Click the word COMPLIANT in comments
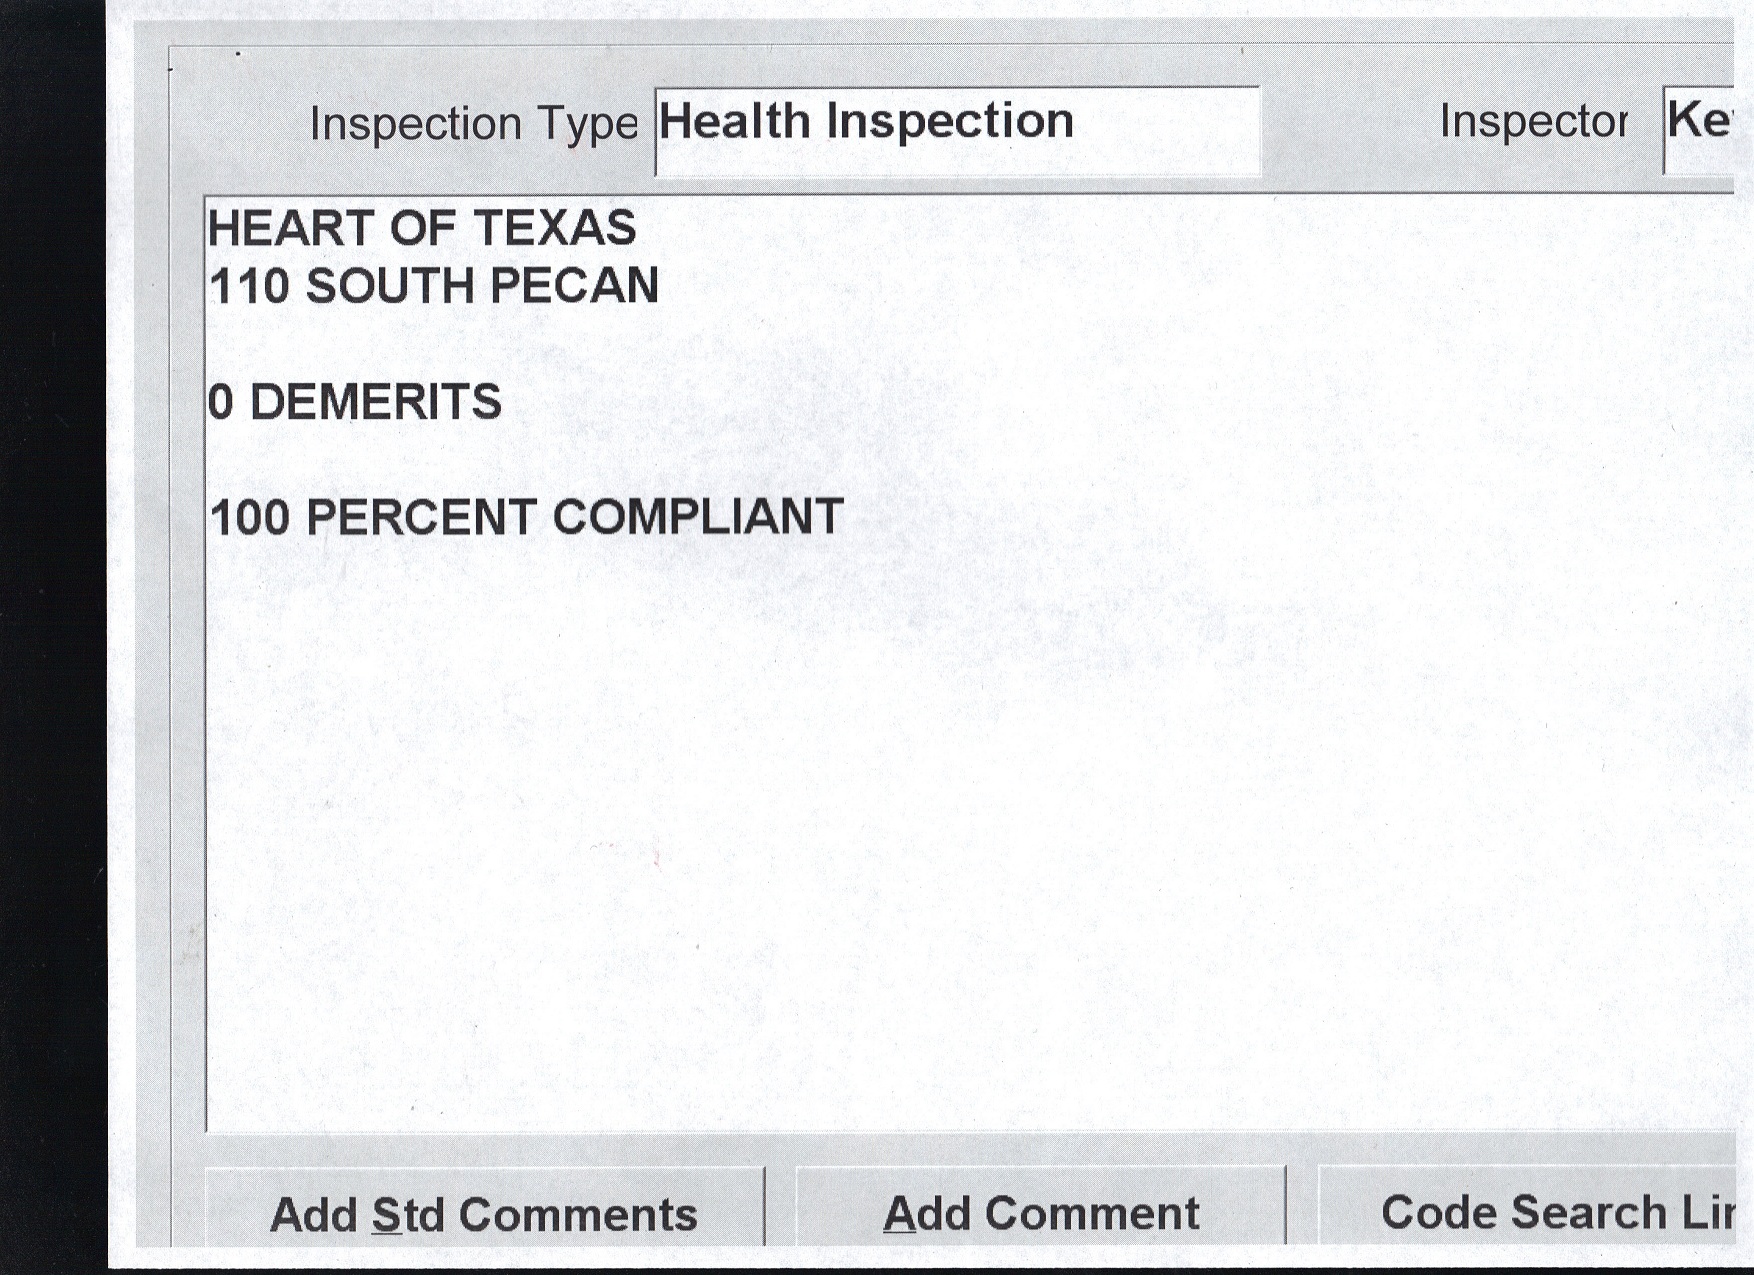This screenshot has width=1754, height=1275. tap(698, 517)
